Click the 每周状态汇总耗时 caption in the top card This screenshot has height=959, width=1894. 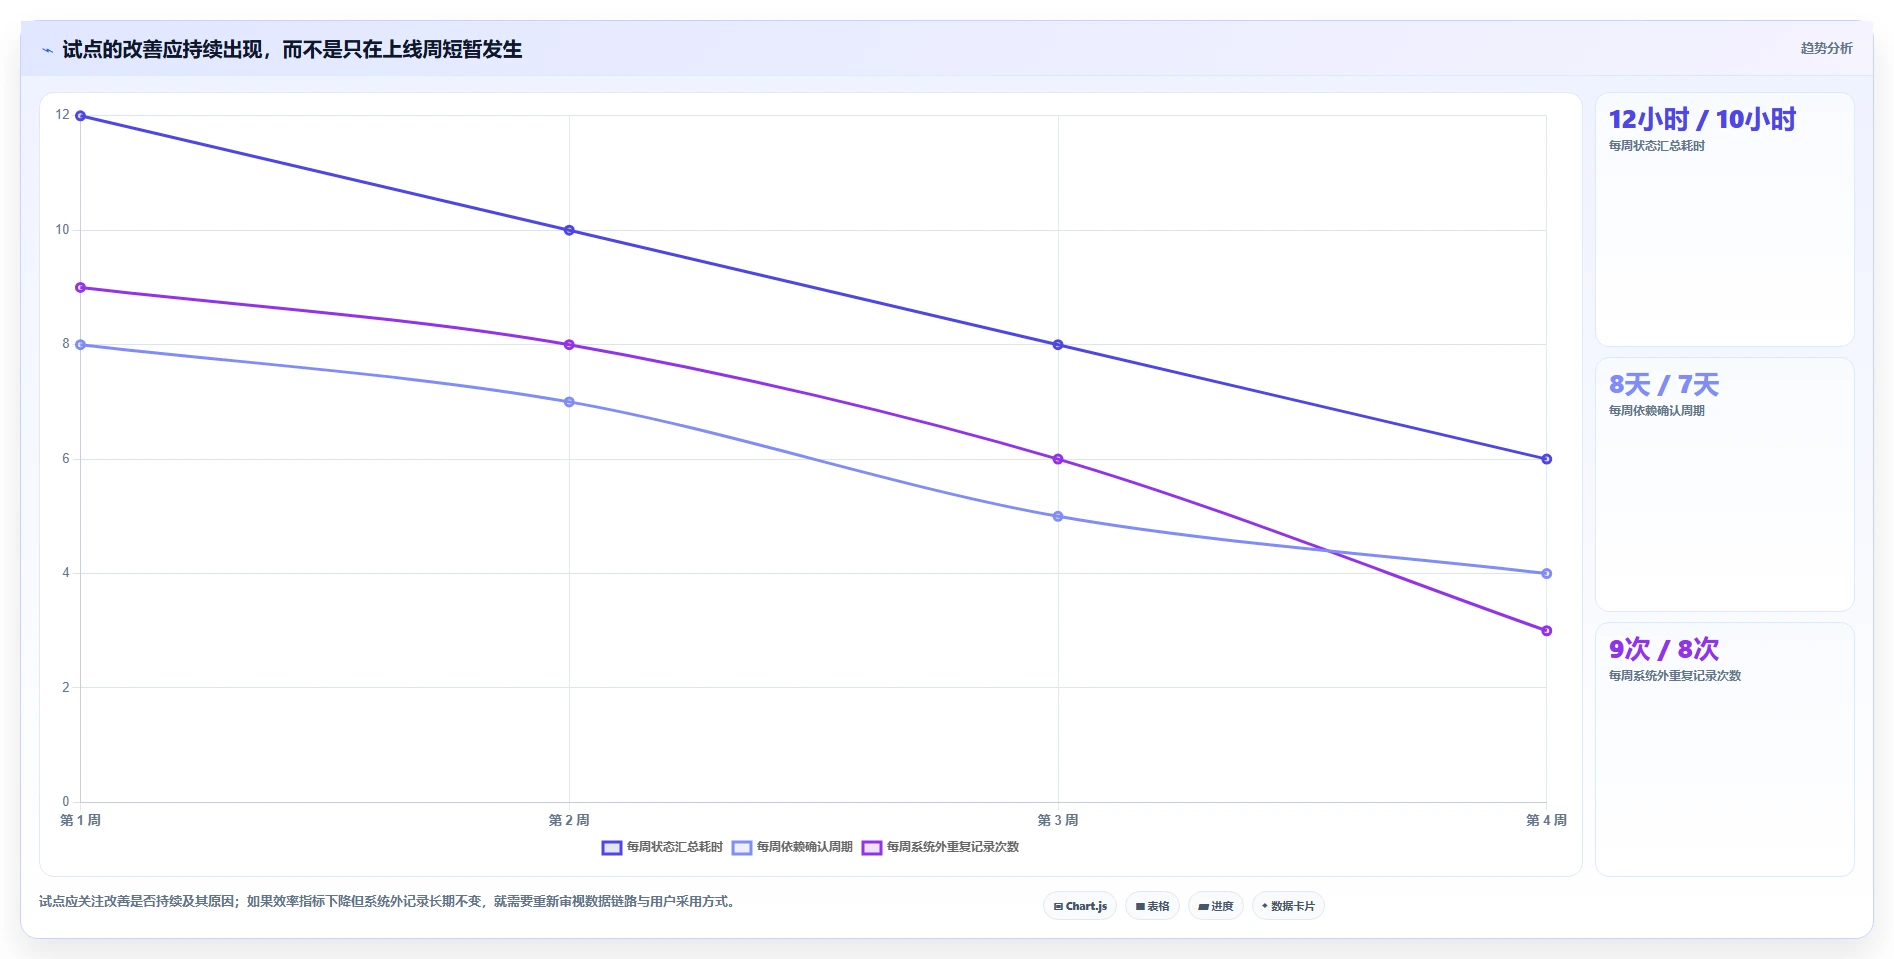tap(1656, 146)
